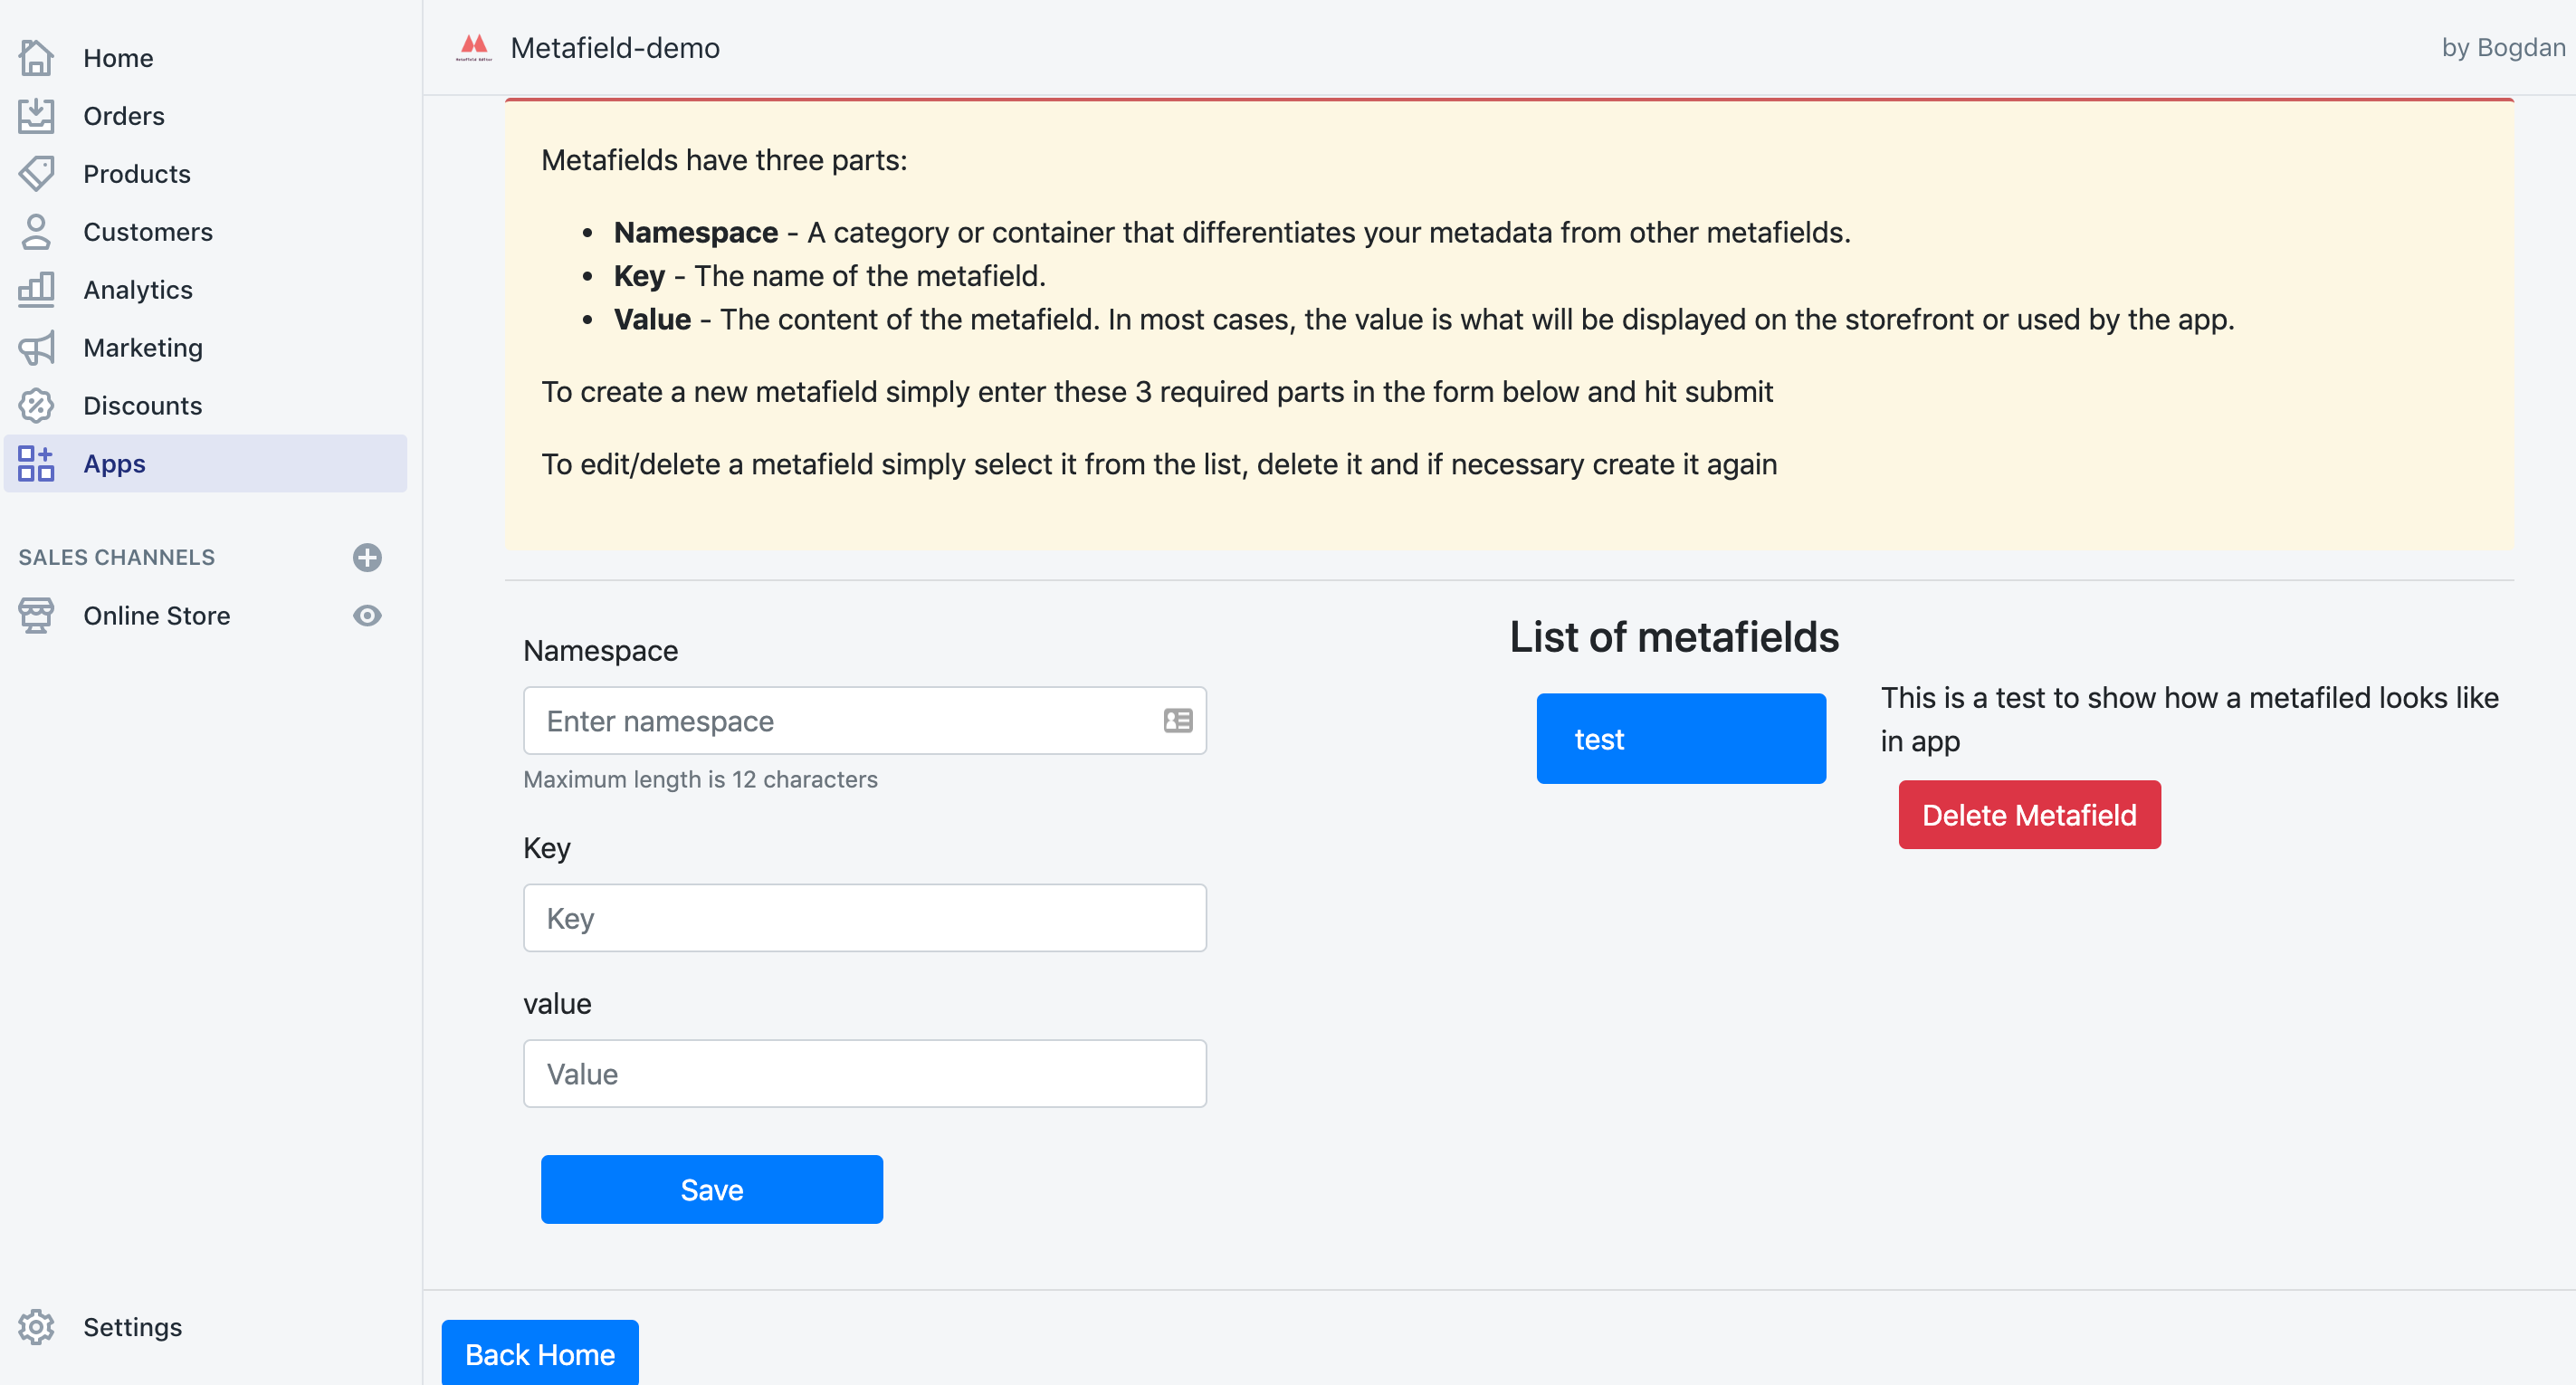This screenshot has width=2576, height=1385.
Task: Click the Key input field
Action: pyautogui.click(x=864, y=918)
